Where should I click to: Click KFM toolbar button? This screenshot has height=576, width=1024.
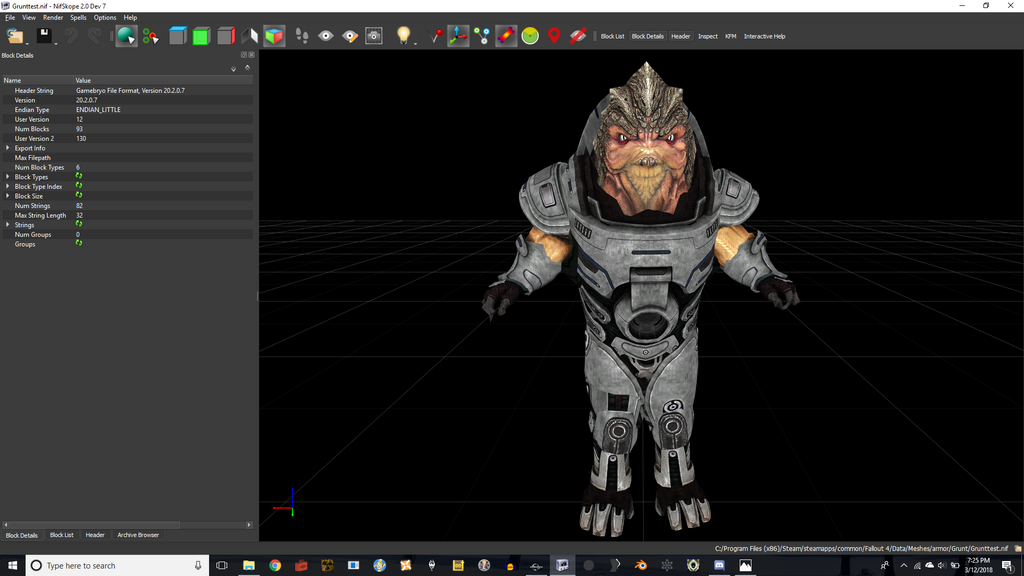click(x=730, y=37)
